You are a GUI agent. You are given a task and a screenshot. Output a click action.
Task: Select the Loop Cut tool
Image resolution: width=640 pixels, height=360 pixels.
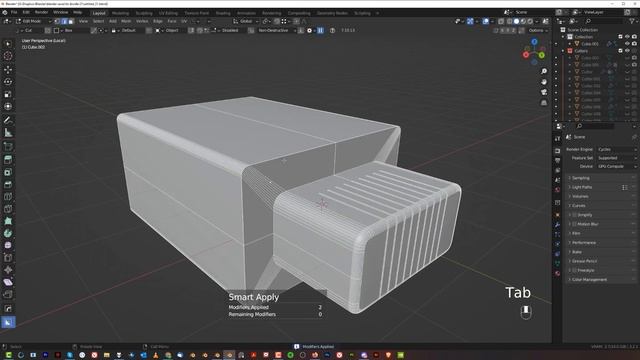[8, 197]
